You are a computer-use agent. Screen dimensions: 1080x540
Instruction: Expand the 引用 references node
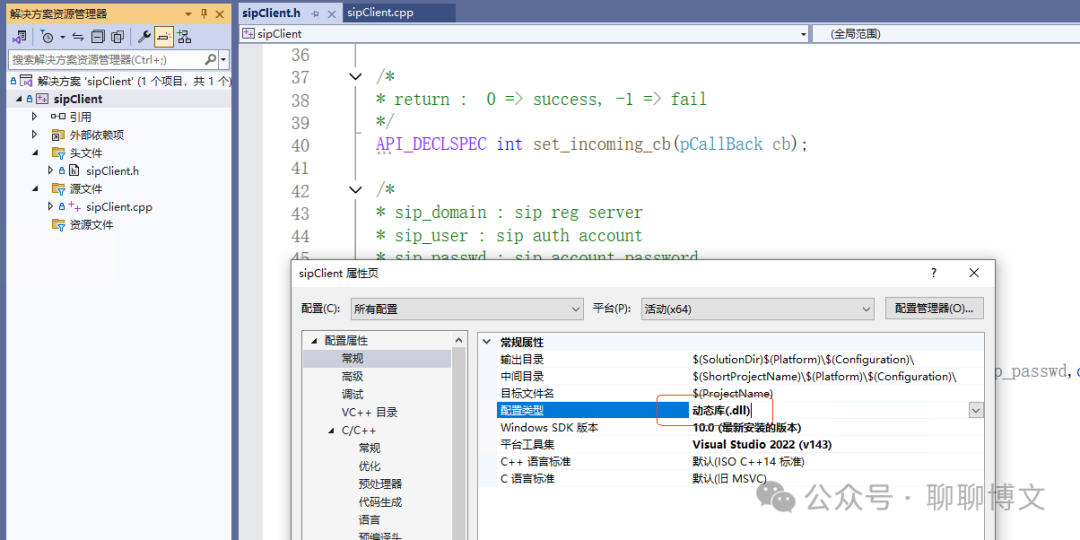pos(34,117)
